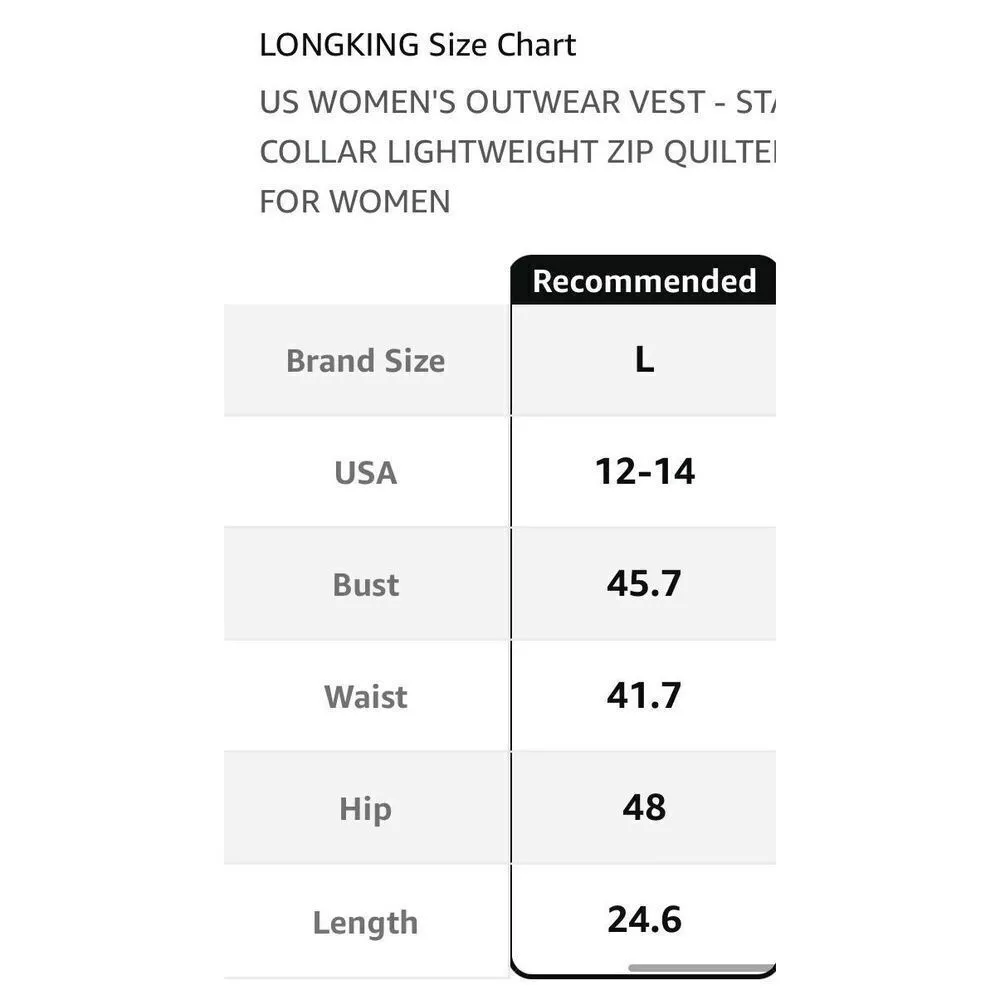Image resolution: width=1000 pixels, height=1000 pixels.
Task: Select the Recommended column header
Action: [644, 281]
